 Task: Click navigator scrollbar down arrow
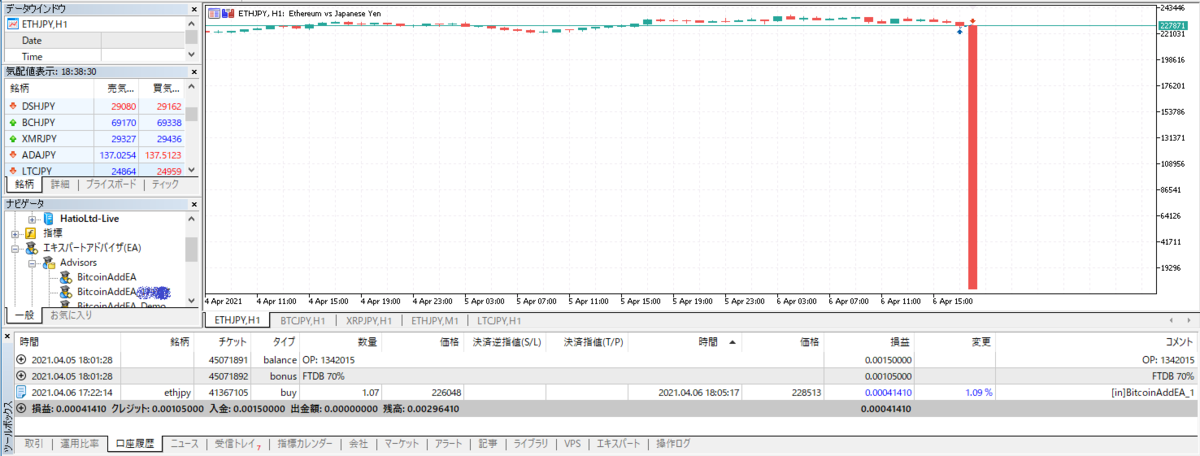pyautogui.click(x=191, y=300)
